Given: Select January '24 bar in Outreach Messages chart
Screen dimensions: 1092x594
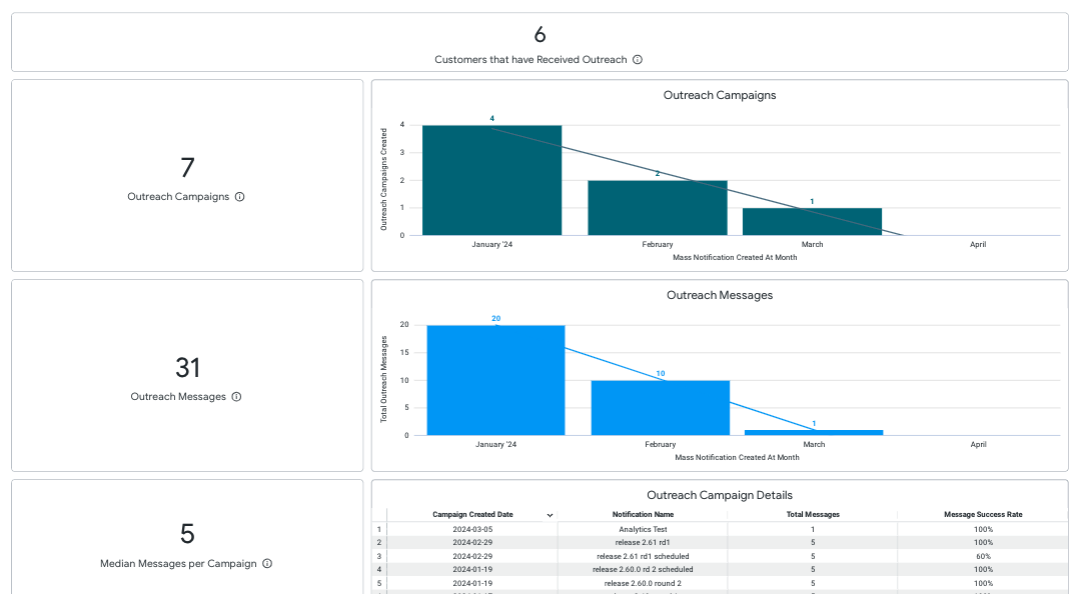Looking at the screenshot, I should (x=496, y=380).
